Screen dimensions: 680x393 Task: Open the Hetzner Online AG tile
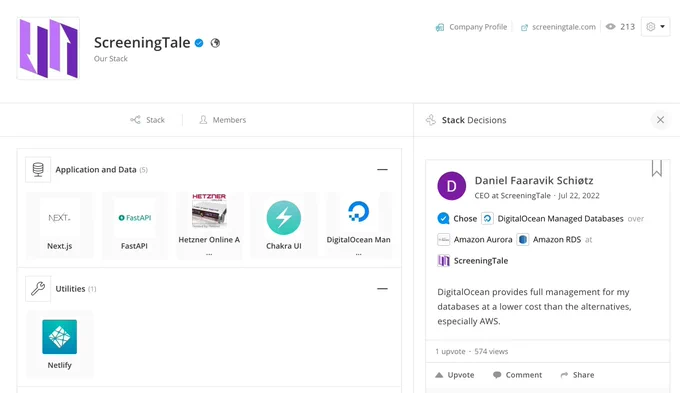tap(209, 226)
